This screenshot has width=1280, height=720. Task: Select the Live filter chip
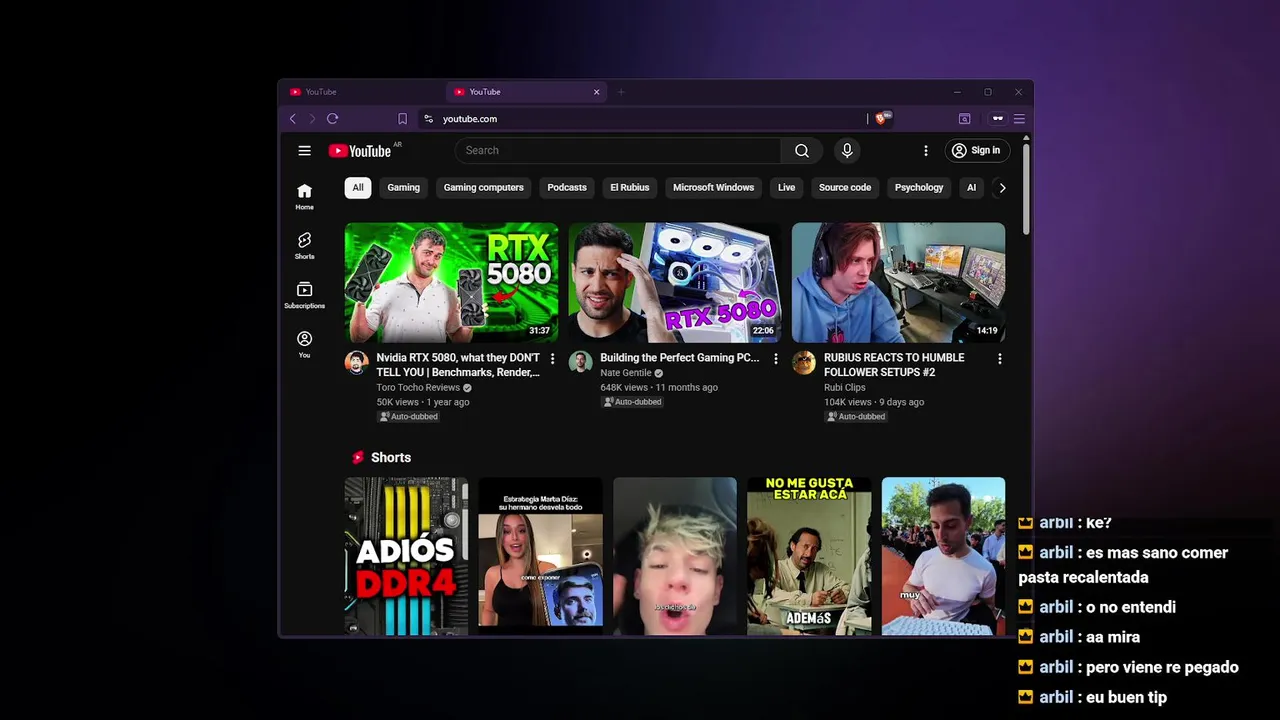pos(787,188)
